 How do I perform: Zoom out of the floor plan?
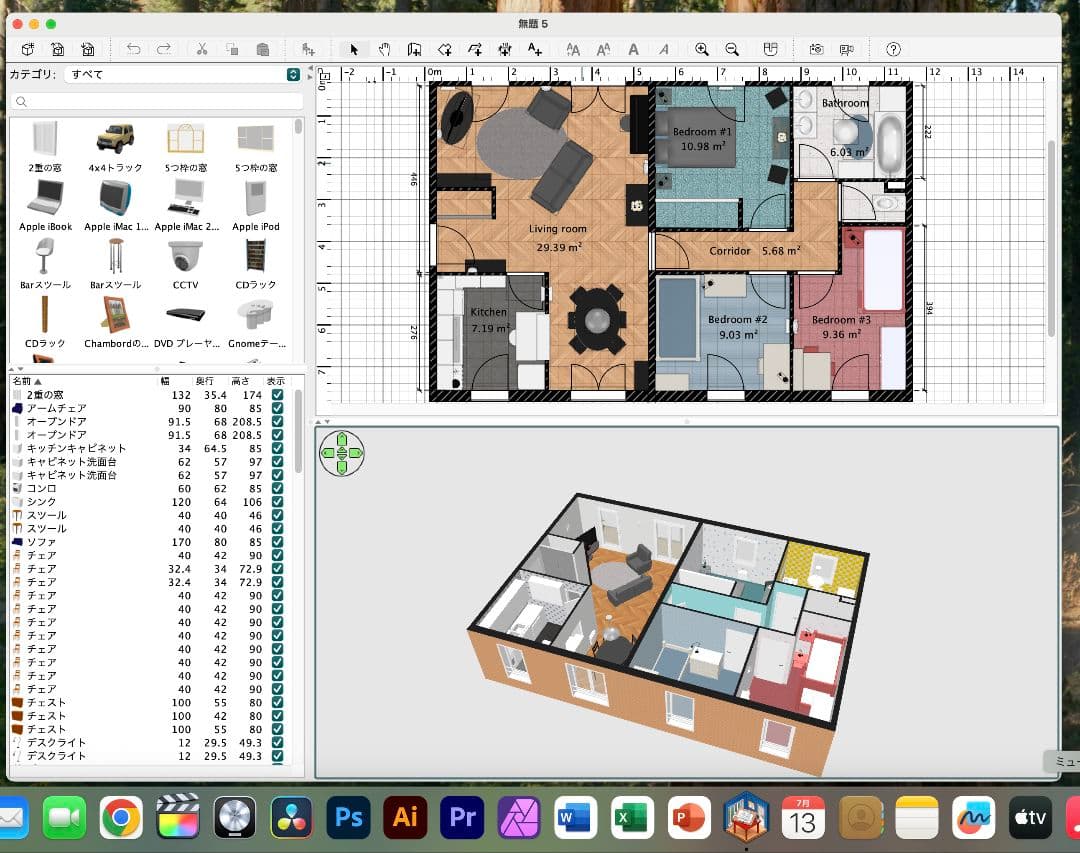point(733,49)
